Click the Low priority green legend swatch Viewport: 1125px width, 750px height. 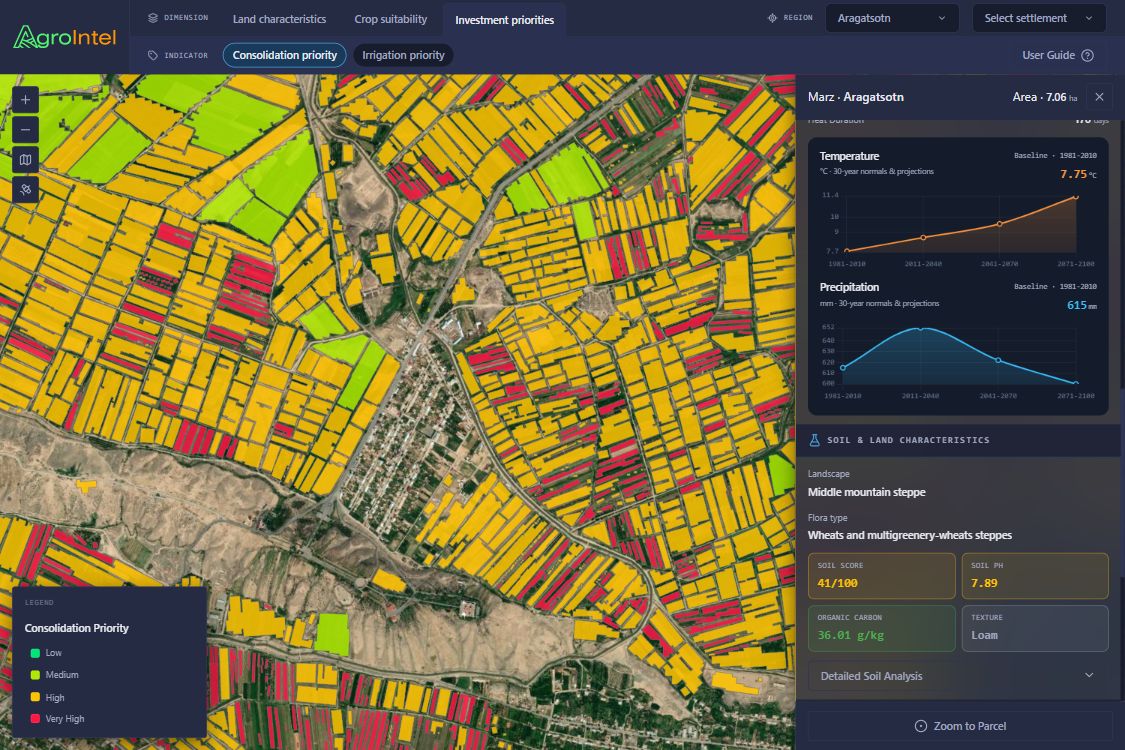pos(35,653)
